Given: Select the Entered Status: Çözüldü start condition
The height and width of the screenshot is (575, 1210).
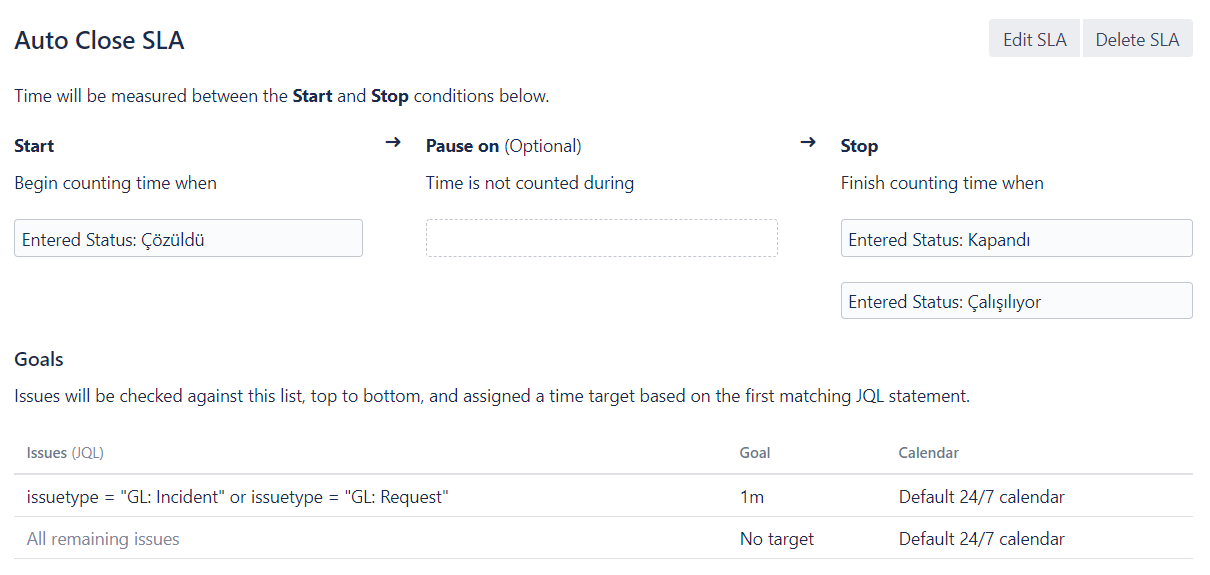Looking at the screenshot, I should click(x=188, y=239).
